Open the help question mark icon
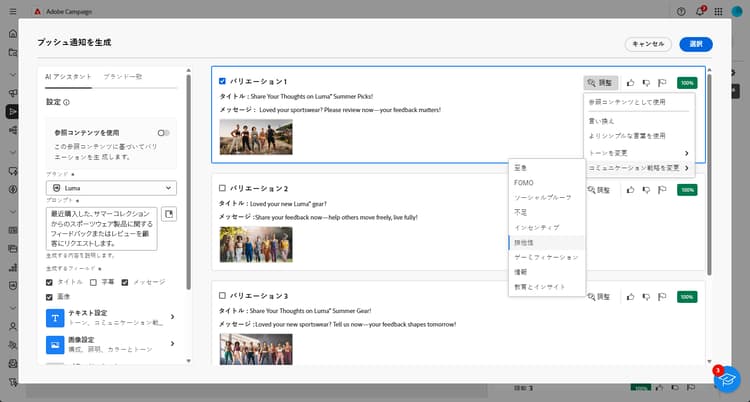 (x=681, y=12)
